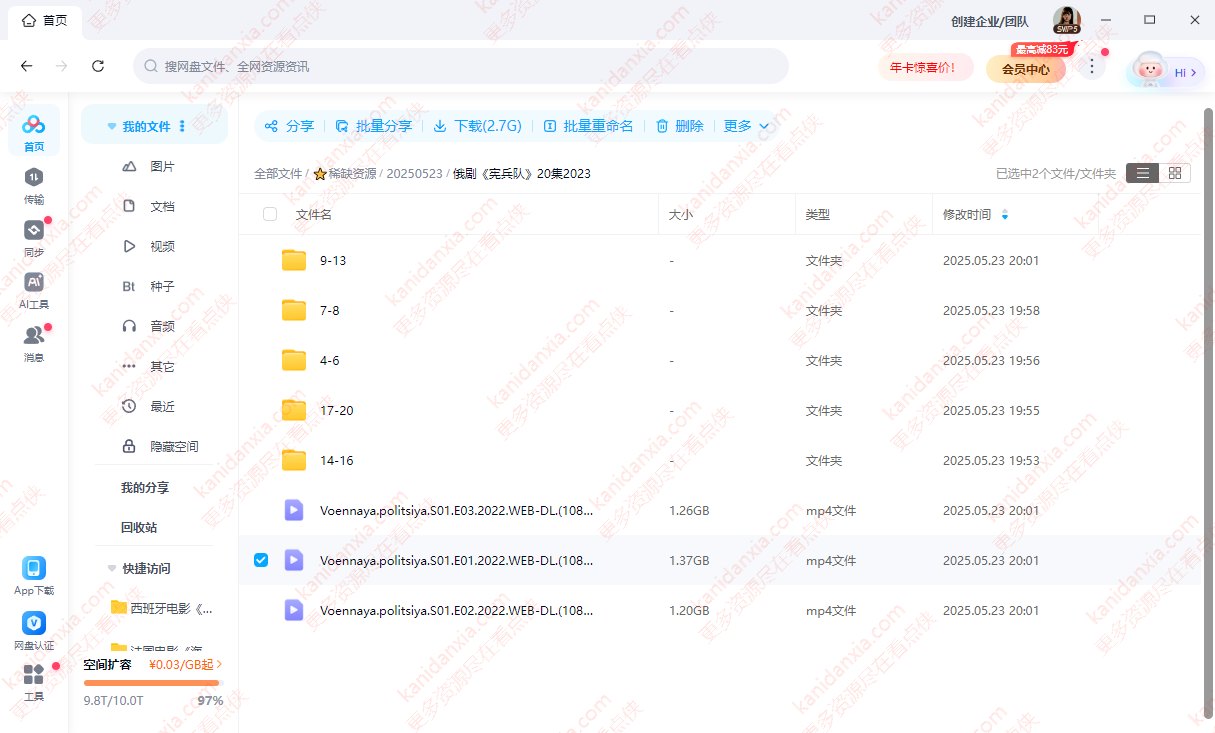Viewport: 1215px width, 733px height.
Task: Click the 会员中心 button
Action: pyautogui.click(x=1026, y=69)
